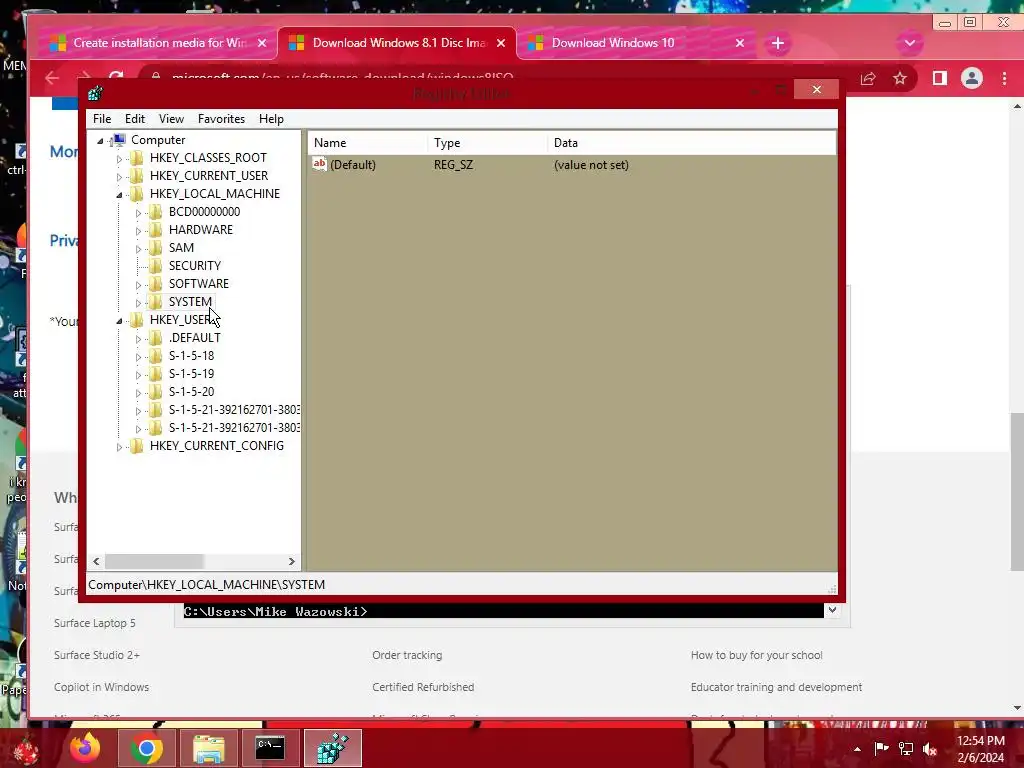Expand the SAM key arrow
1024x768 pixels.
(138, 249)
